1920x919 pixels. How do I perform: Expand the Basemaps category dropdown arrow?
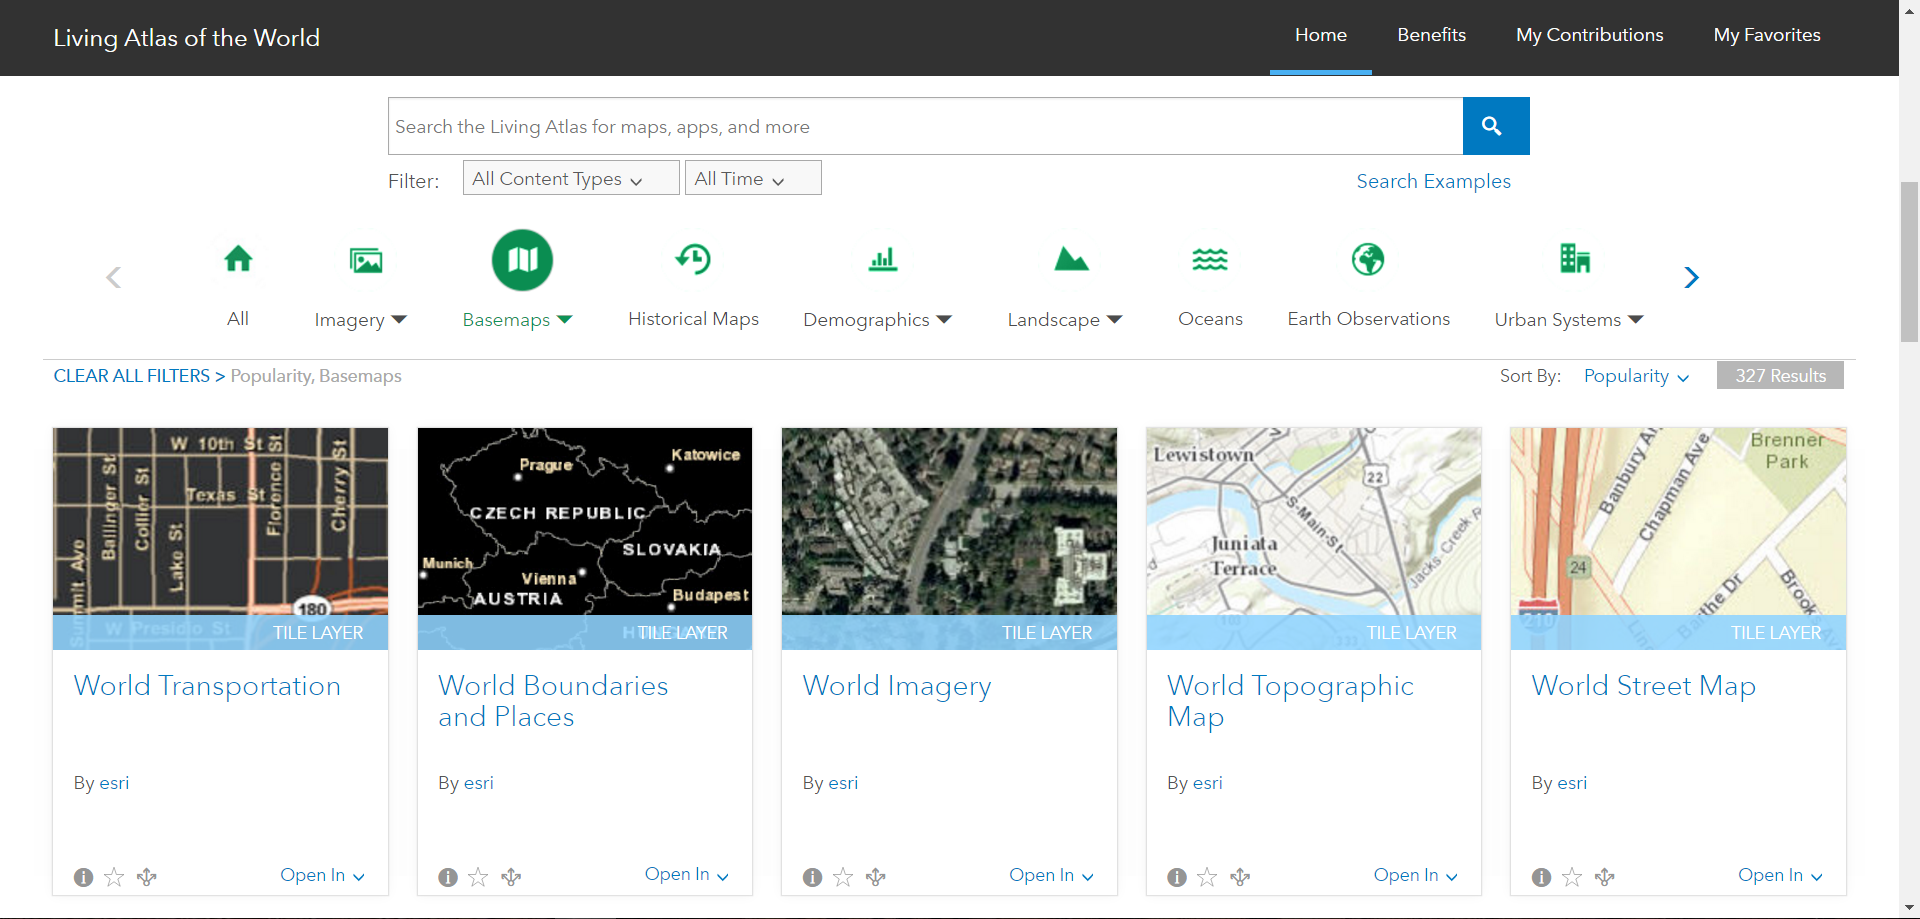(565, 319)
